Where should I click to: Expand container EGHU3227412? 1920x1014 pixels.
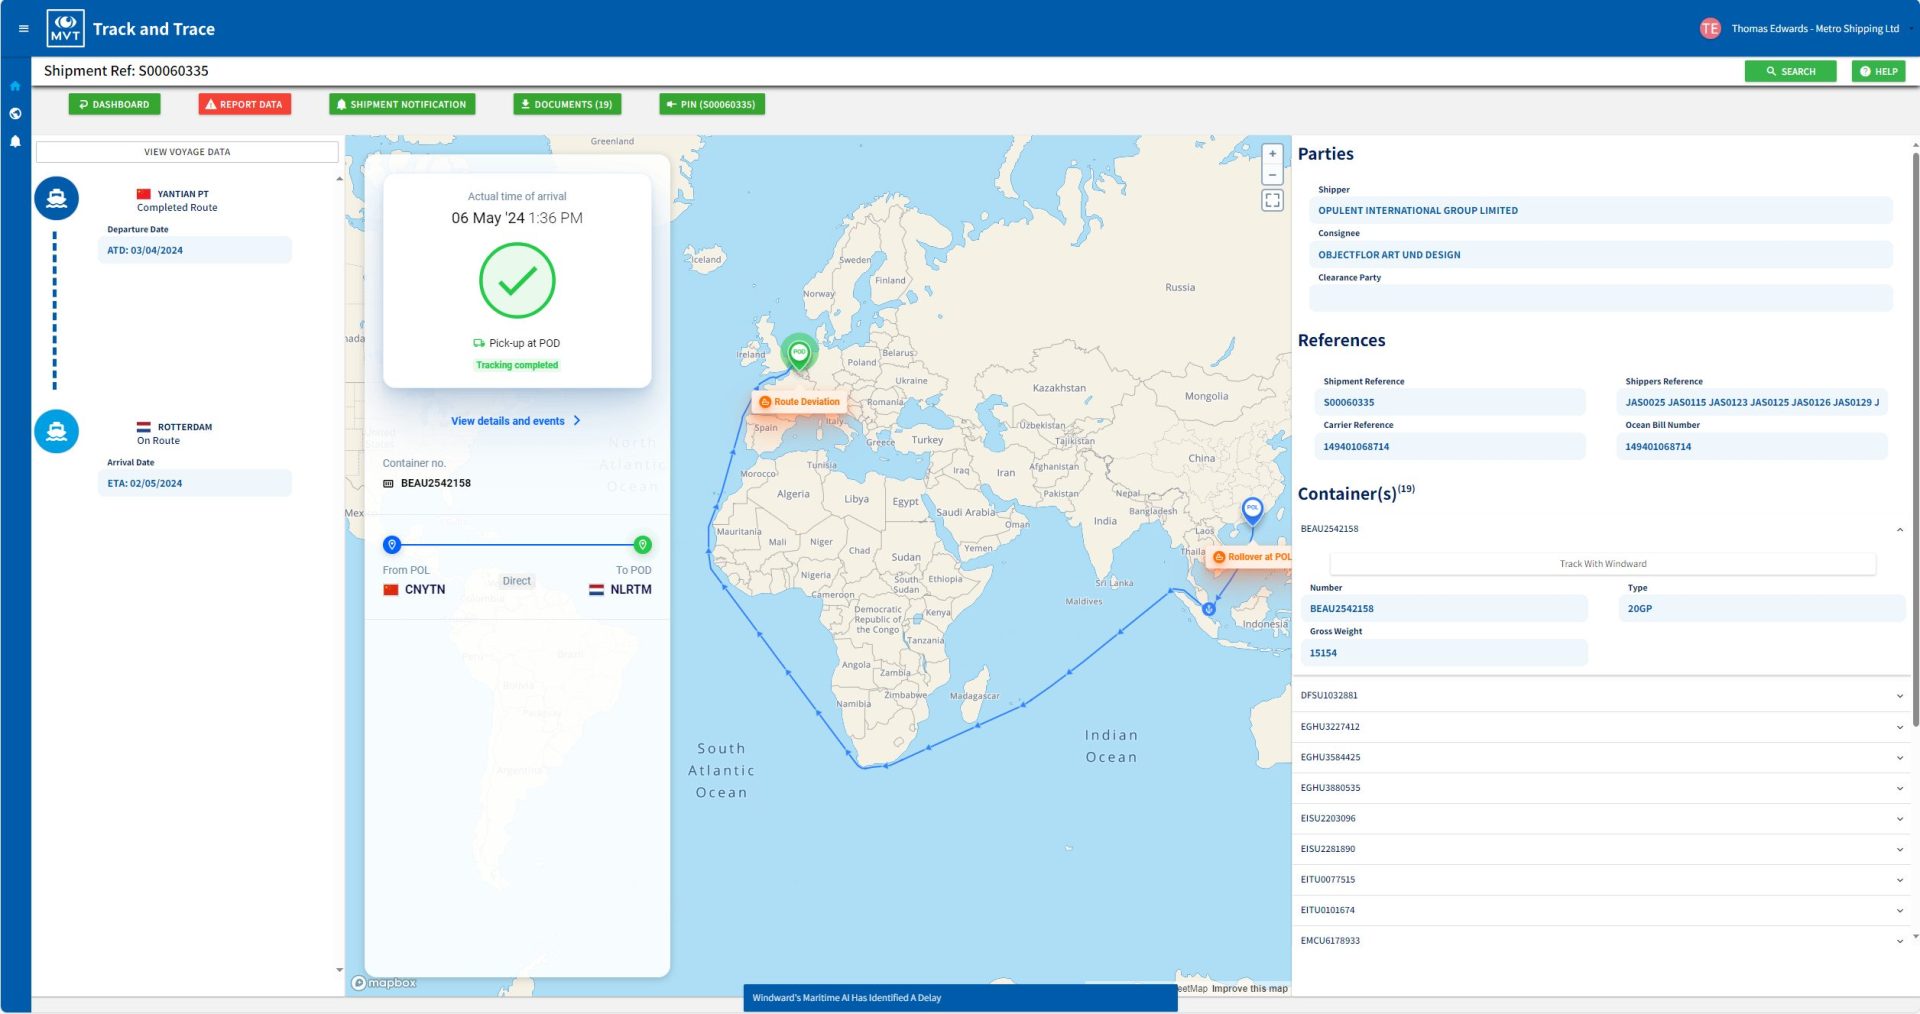tap(1899, 727)
